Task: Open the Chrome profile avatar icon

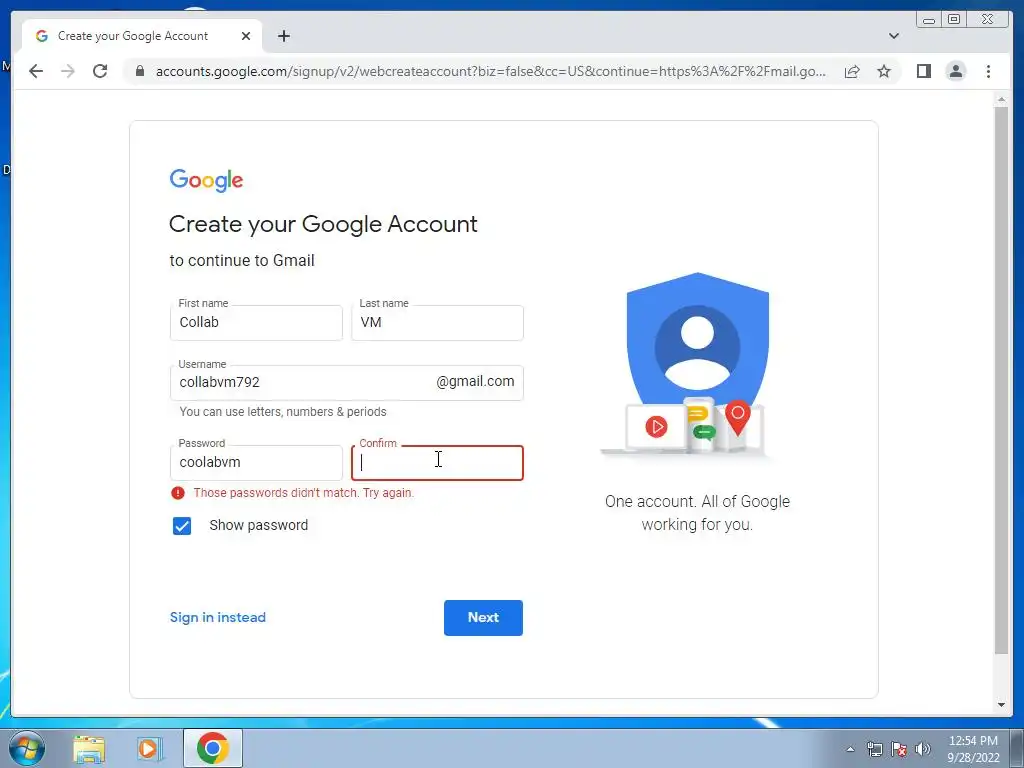Action: (x=955, y=71)
